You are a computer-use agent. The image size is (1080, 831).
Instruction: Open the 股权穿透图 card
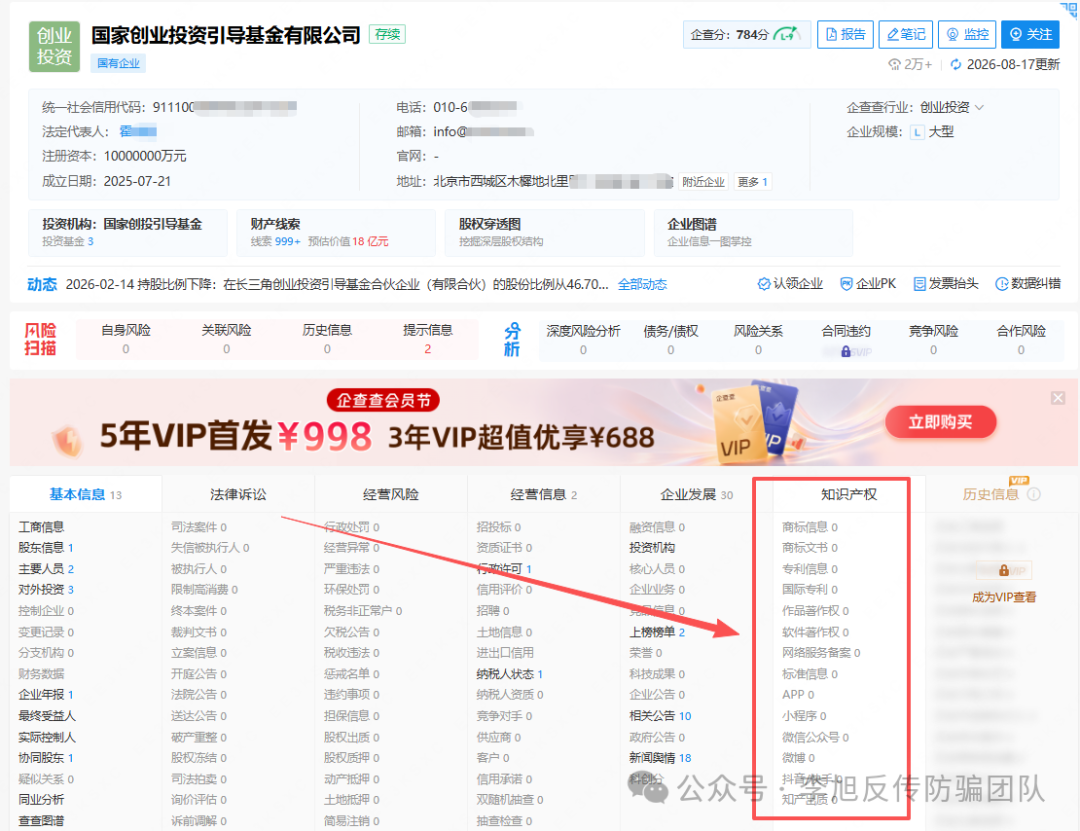[x=544, y=232]
